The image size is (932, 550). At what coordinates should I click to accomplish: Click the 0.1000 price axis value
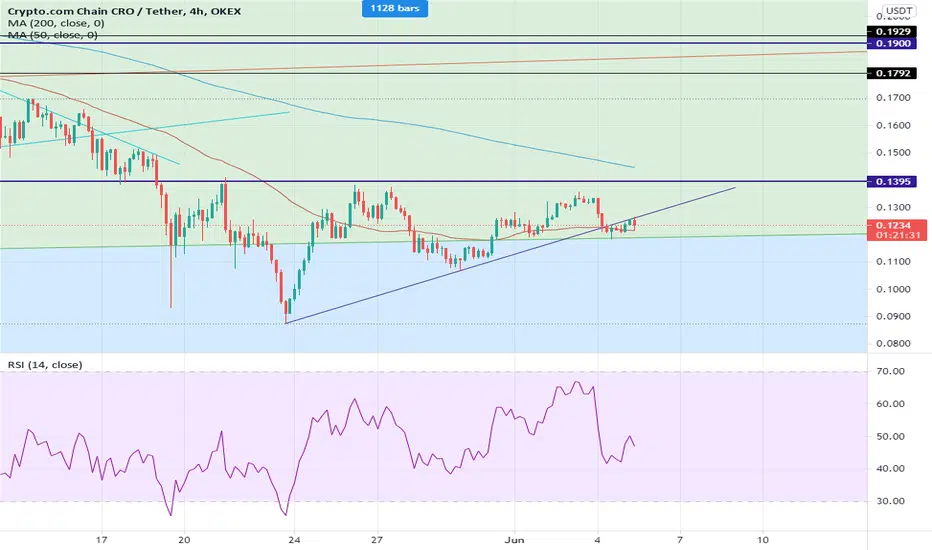pos(893,290)
